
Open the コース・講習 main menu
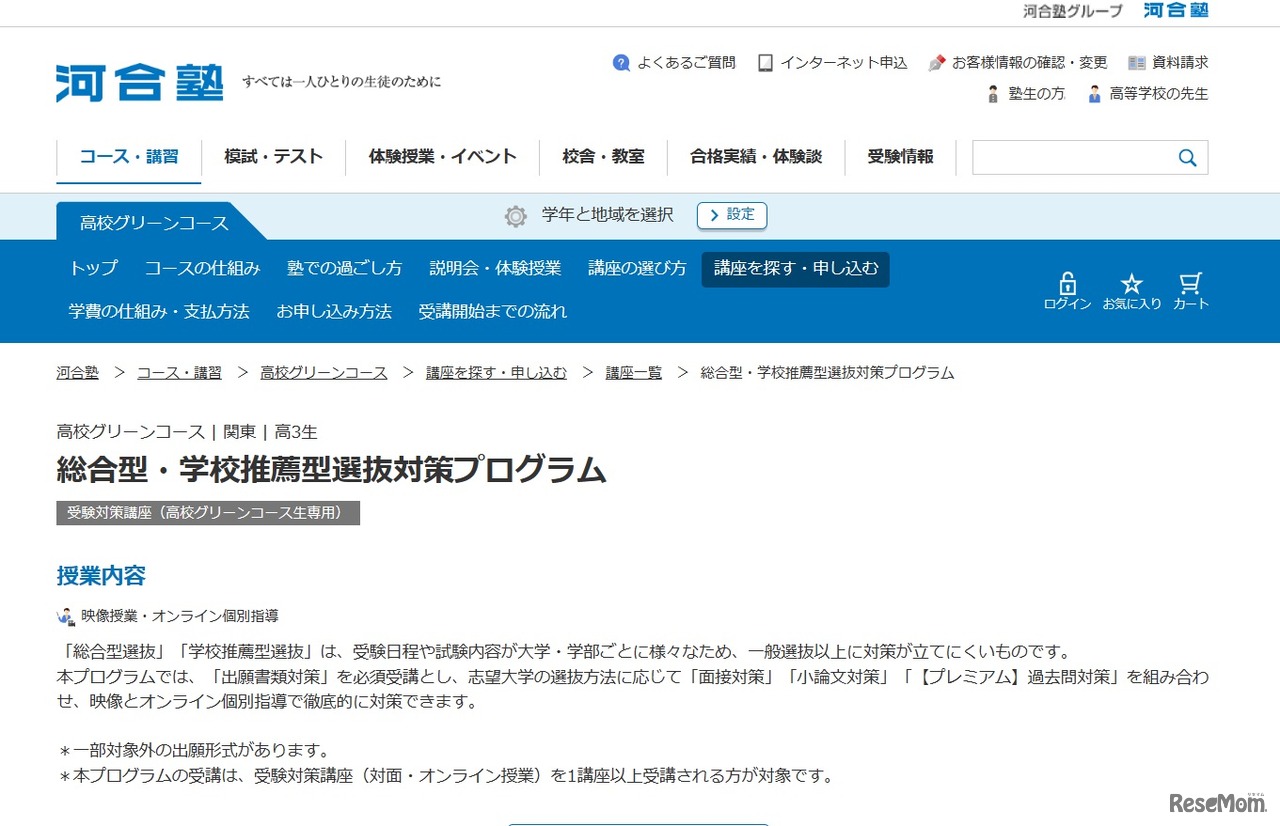[129, 157]
